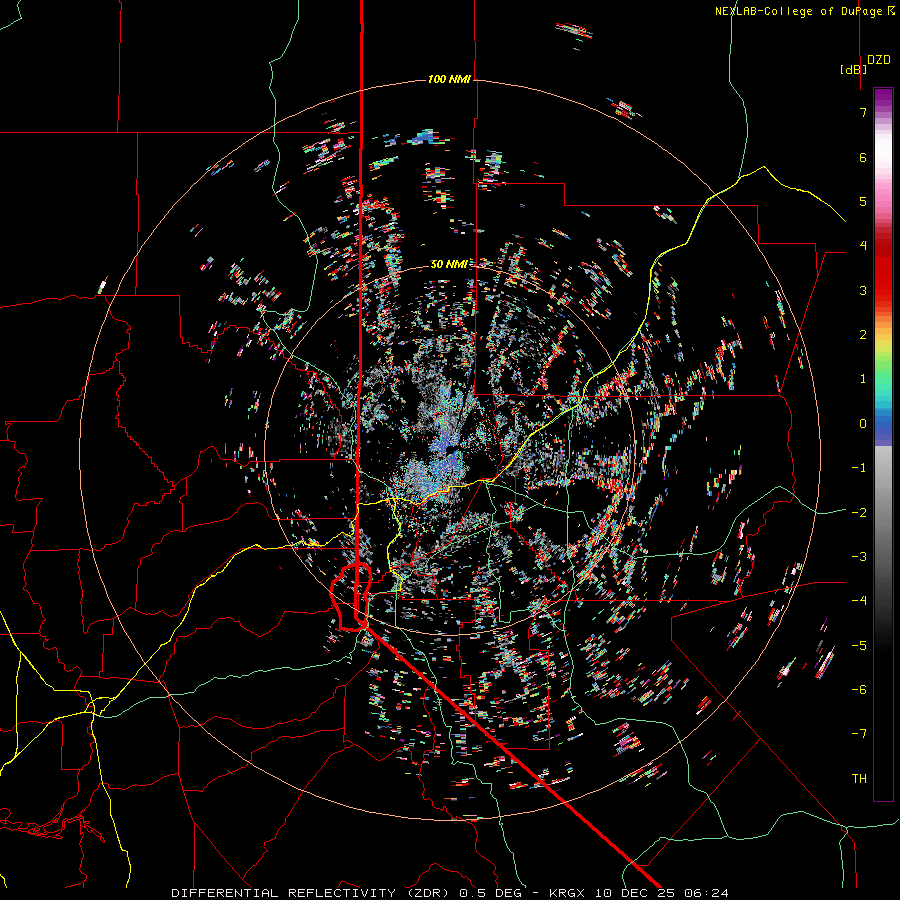Click the 0 dB scale label
Screen dimensions: 900x900
pyautogui.click(x=863, y=424)
